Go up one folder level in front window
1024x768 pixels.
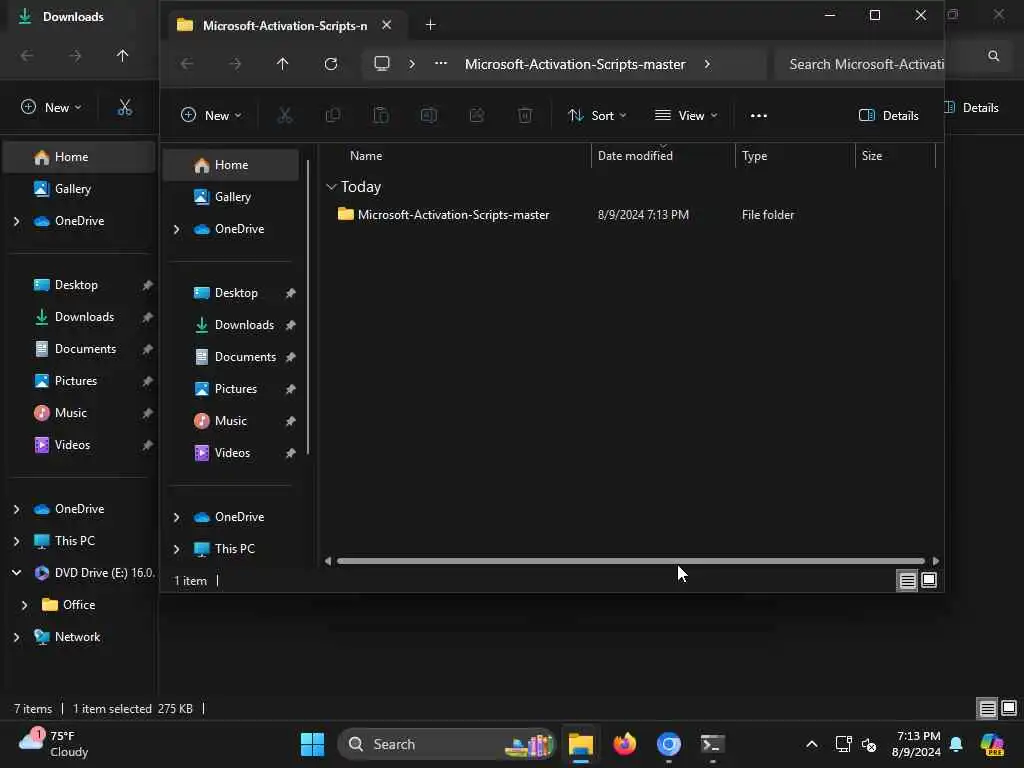point(282,64)
